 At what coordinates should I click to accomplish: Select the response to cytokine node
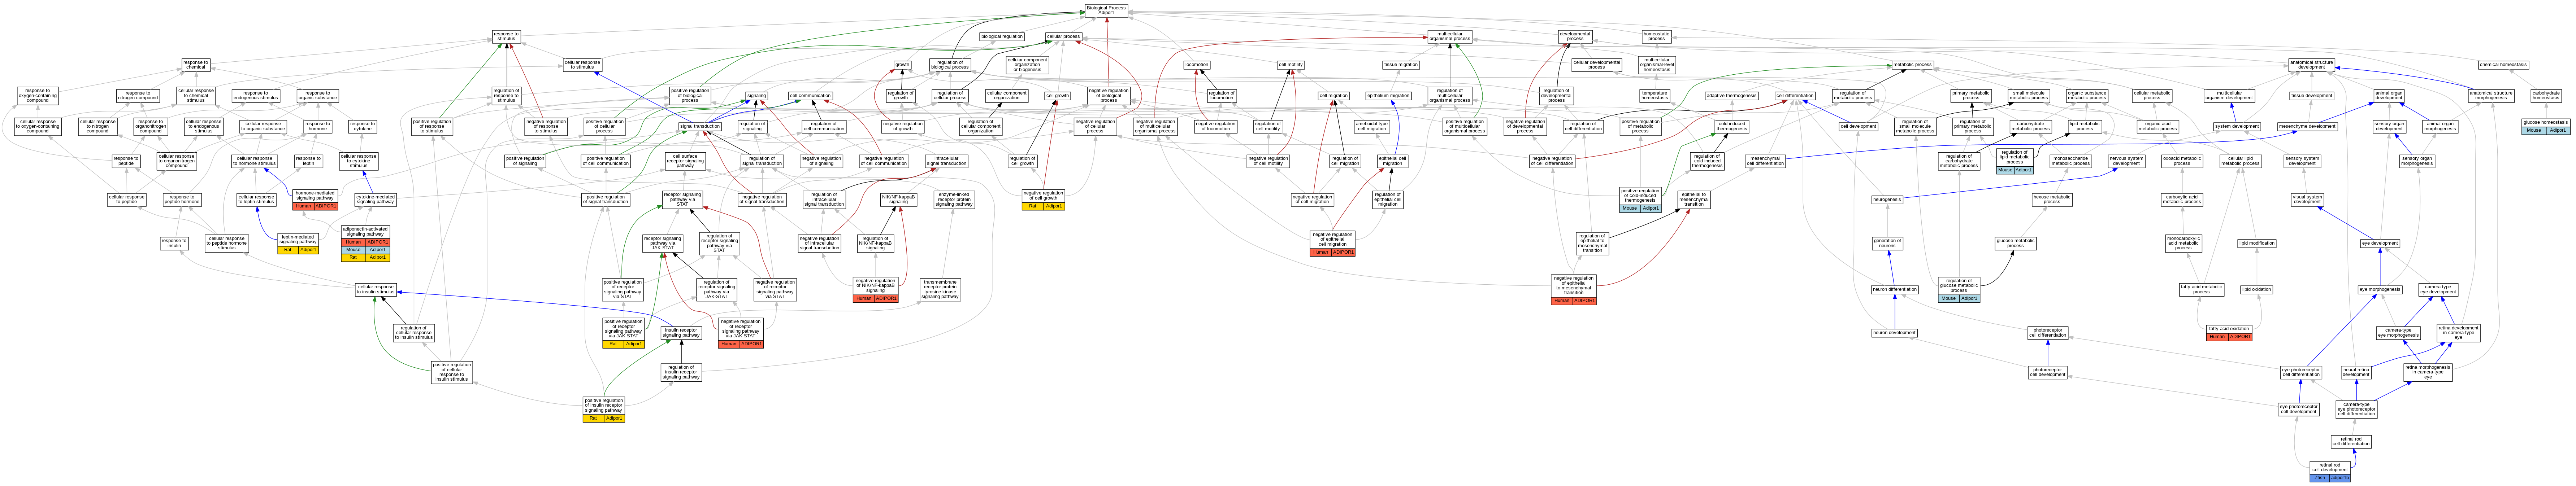click(x=363, y=127)
